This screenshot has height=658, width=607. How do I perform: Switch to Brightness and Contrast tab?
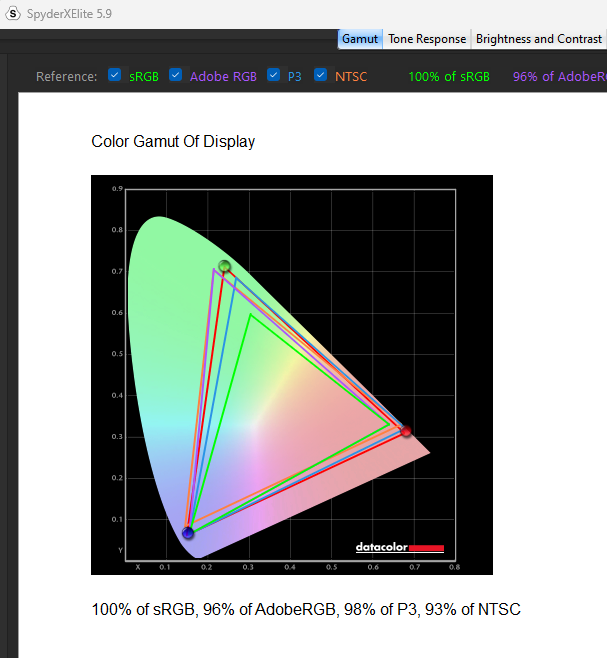[x=539, y=39]
